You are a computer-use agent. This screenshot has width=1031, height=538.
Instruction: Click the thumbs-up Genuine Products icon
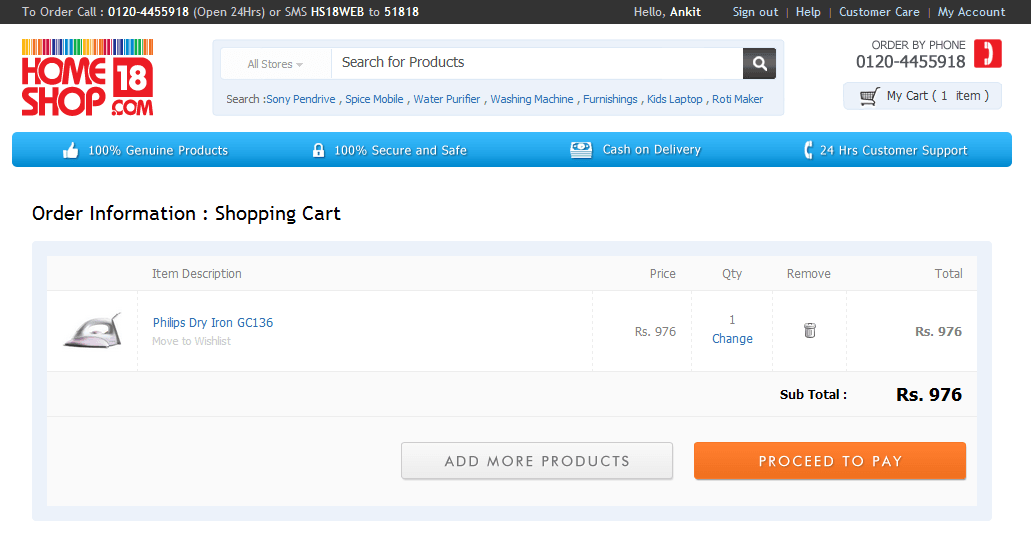tap(70, 151)
